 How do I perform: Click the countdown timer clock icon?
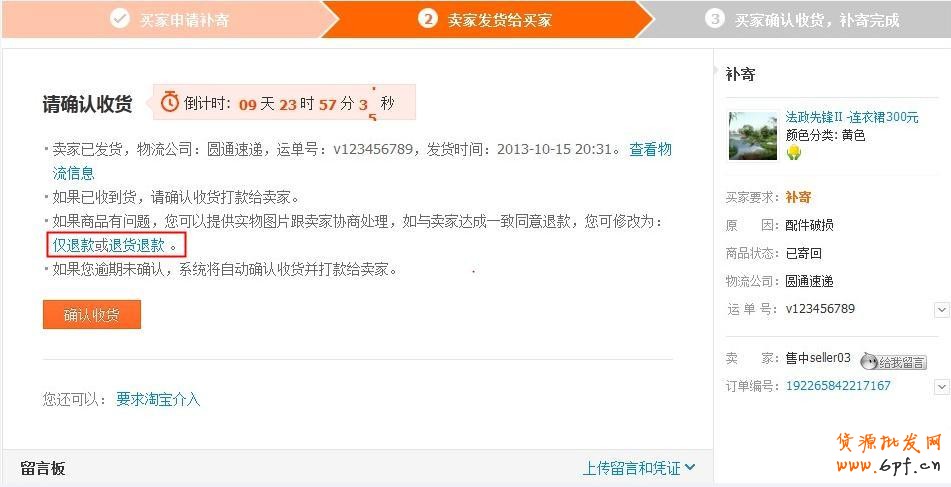click(170, 102)
